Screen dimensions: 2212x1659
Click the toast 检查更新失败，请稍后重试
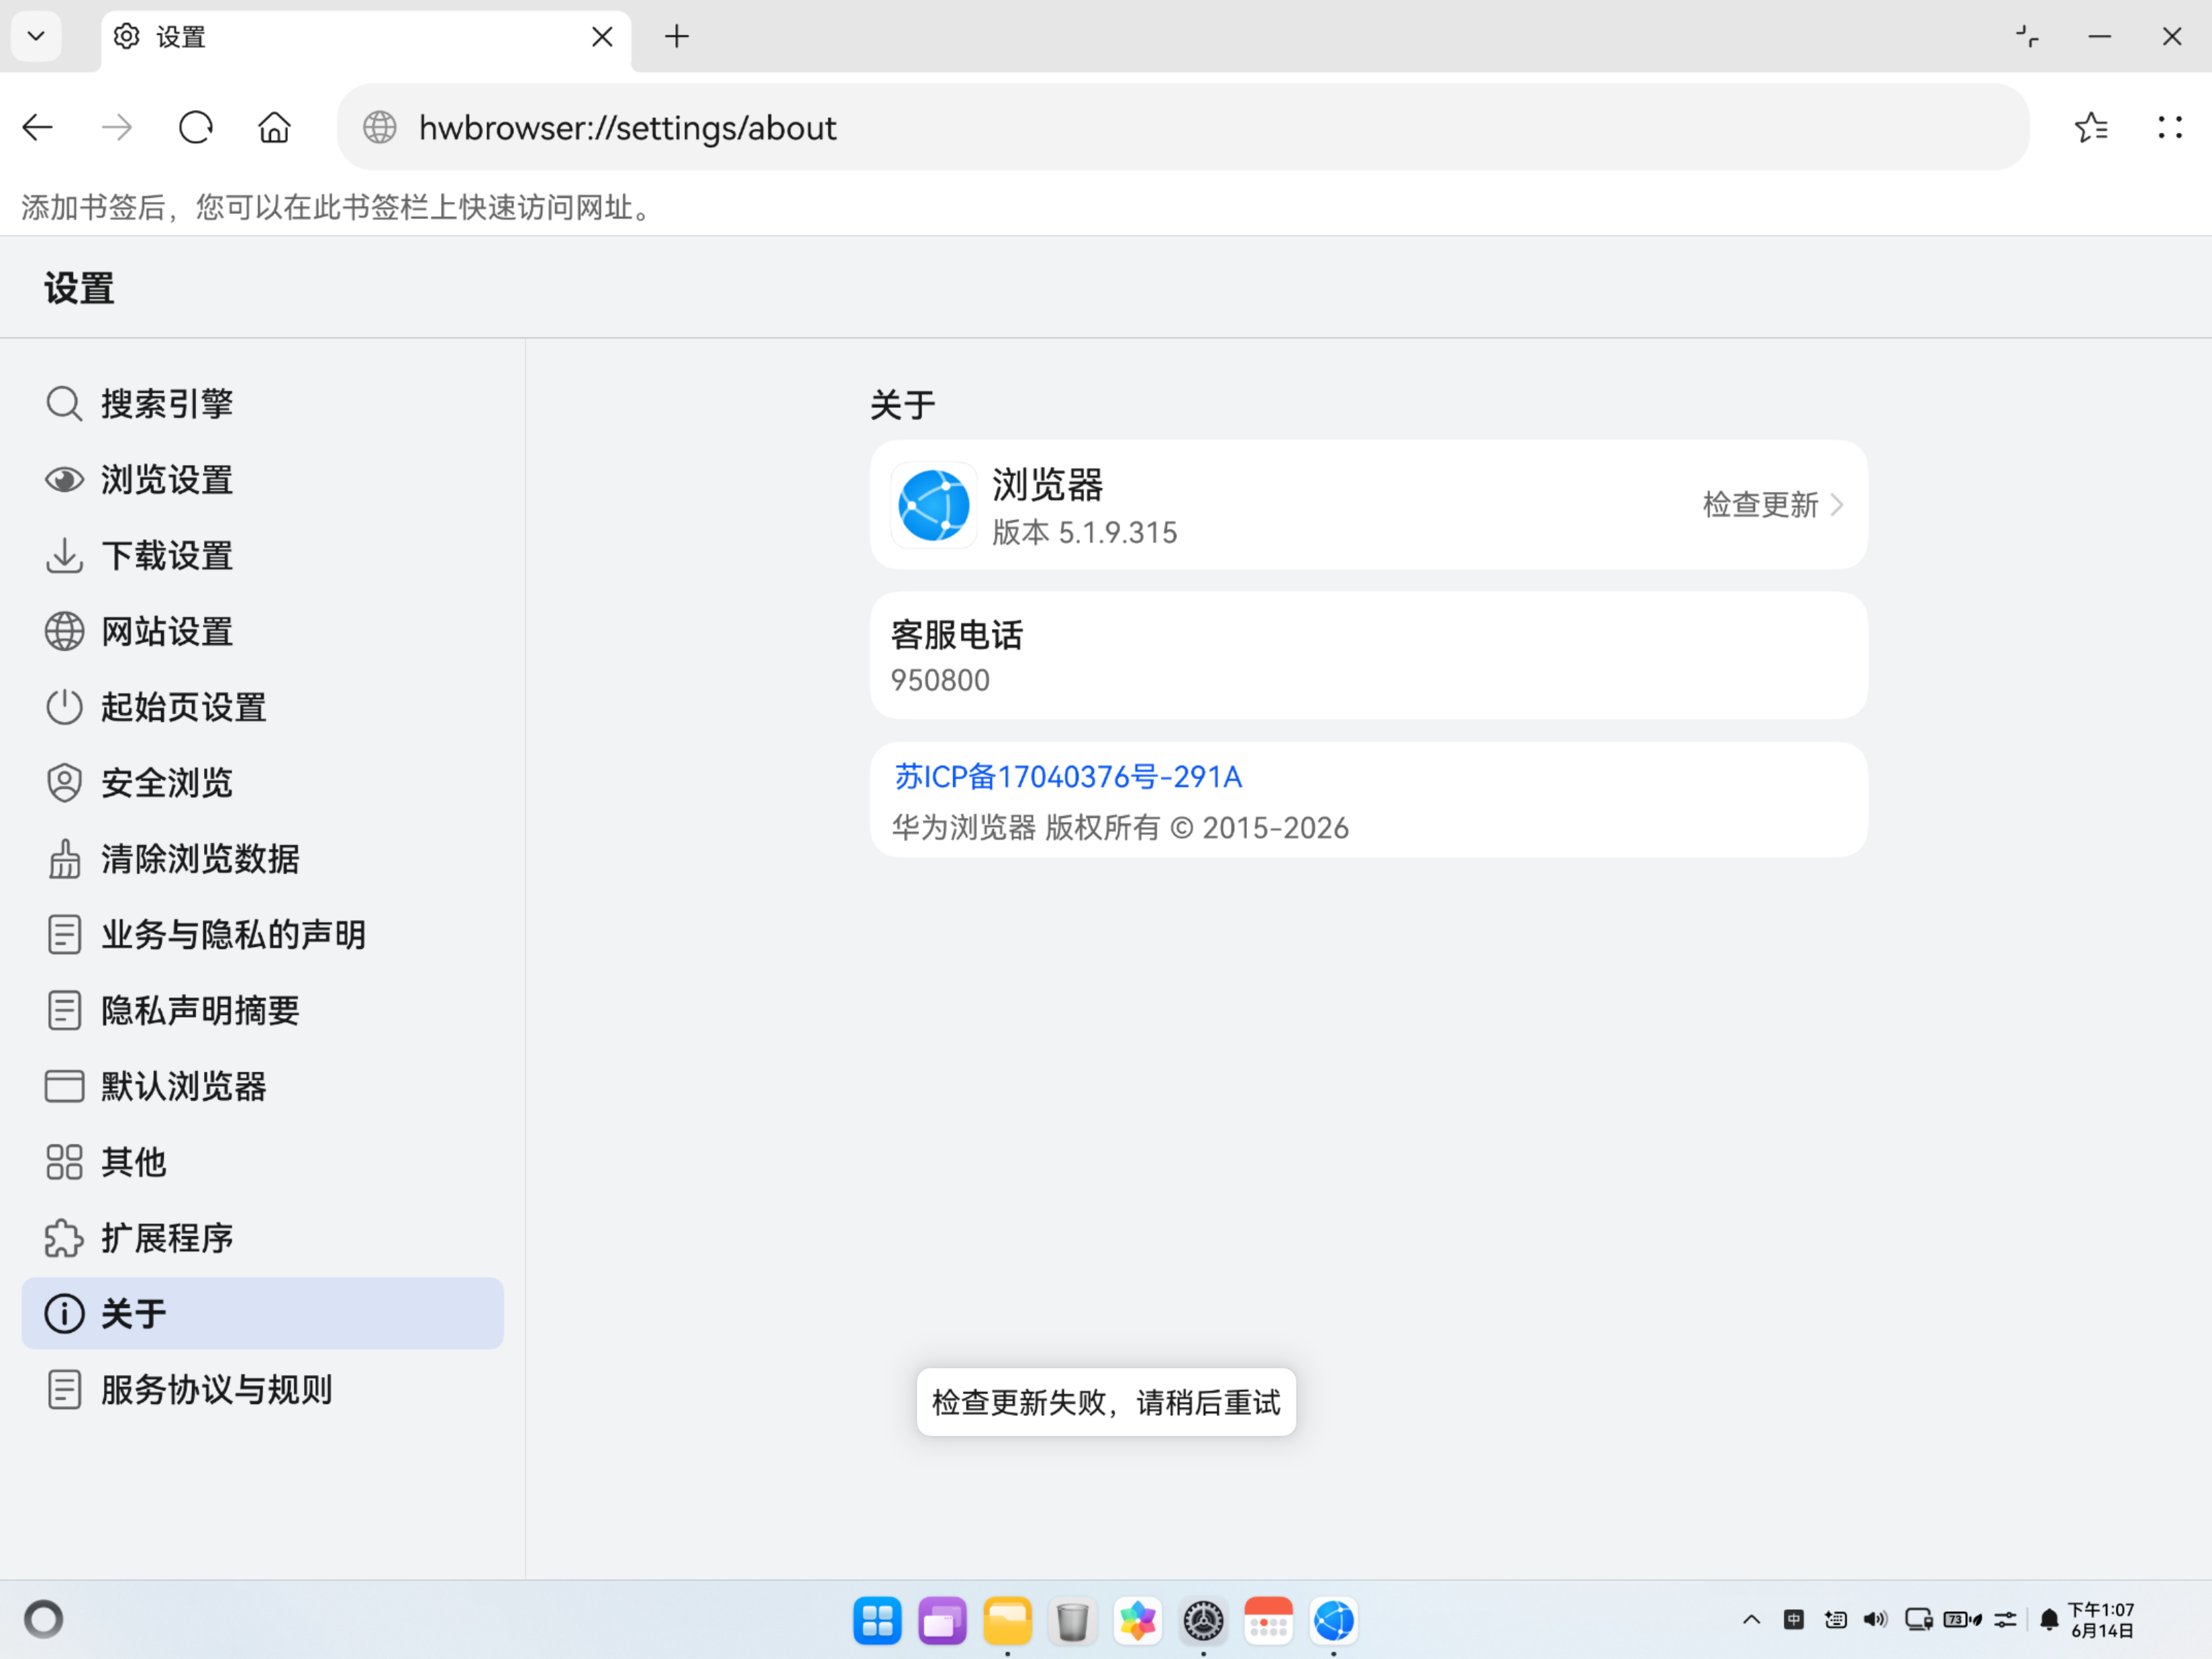(1106, 1402)
